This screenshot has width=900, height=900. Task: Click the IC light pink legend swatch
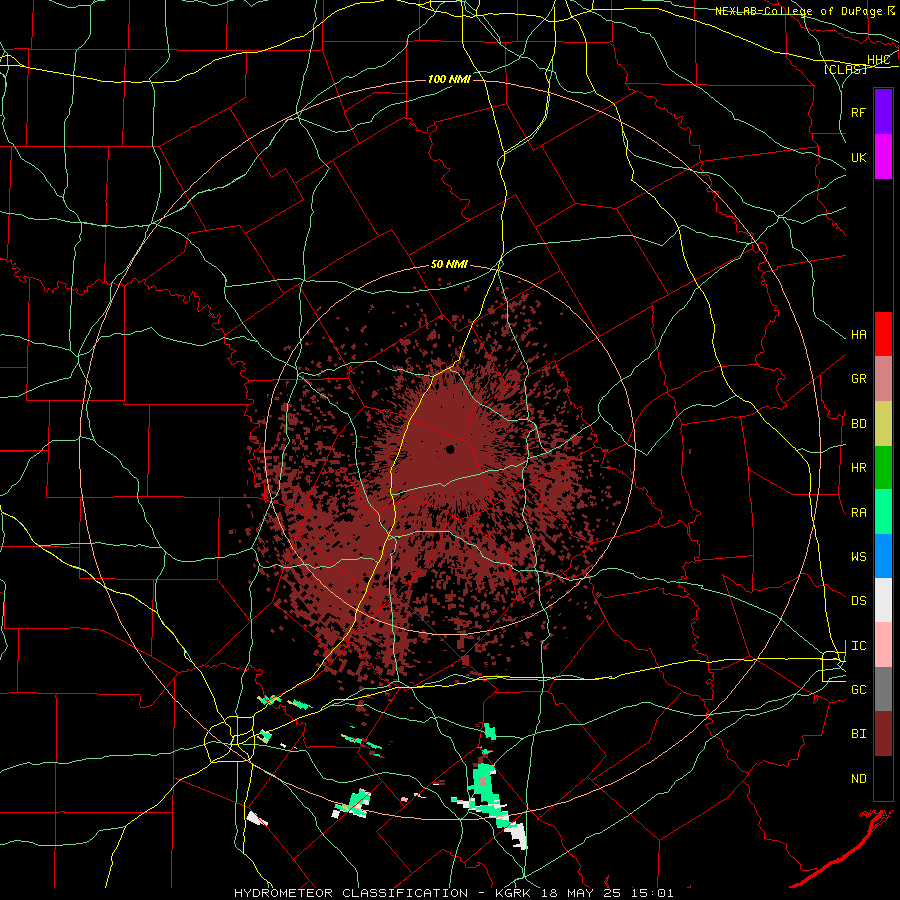click(x=883, y=645)
